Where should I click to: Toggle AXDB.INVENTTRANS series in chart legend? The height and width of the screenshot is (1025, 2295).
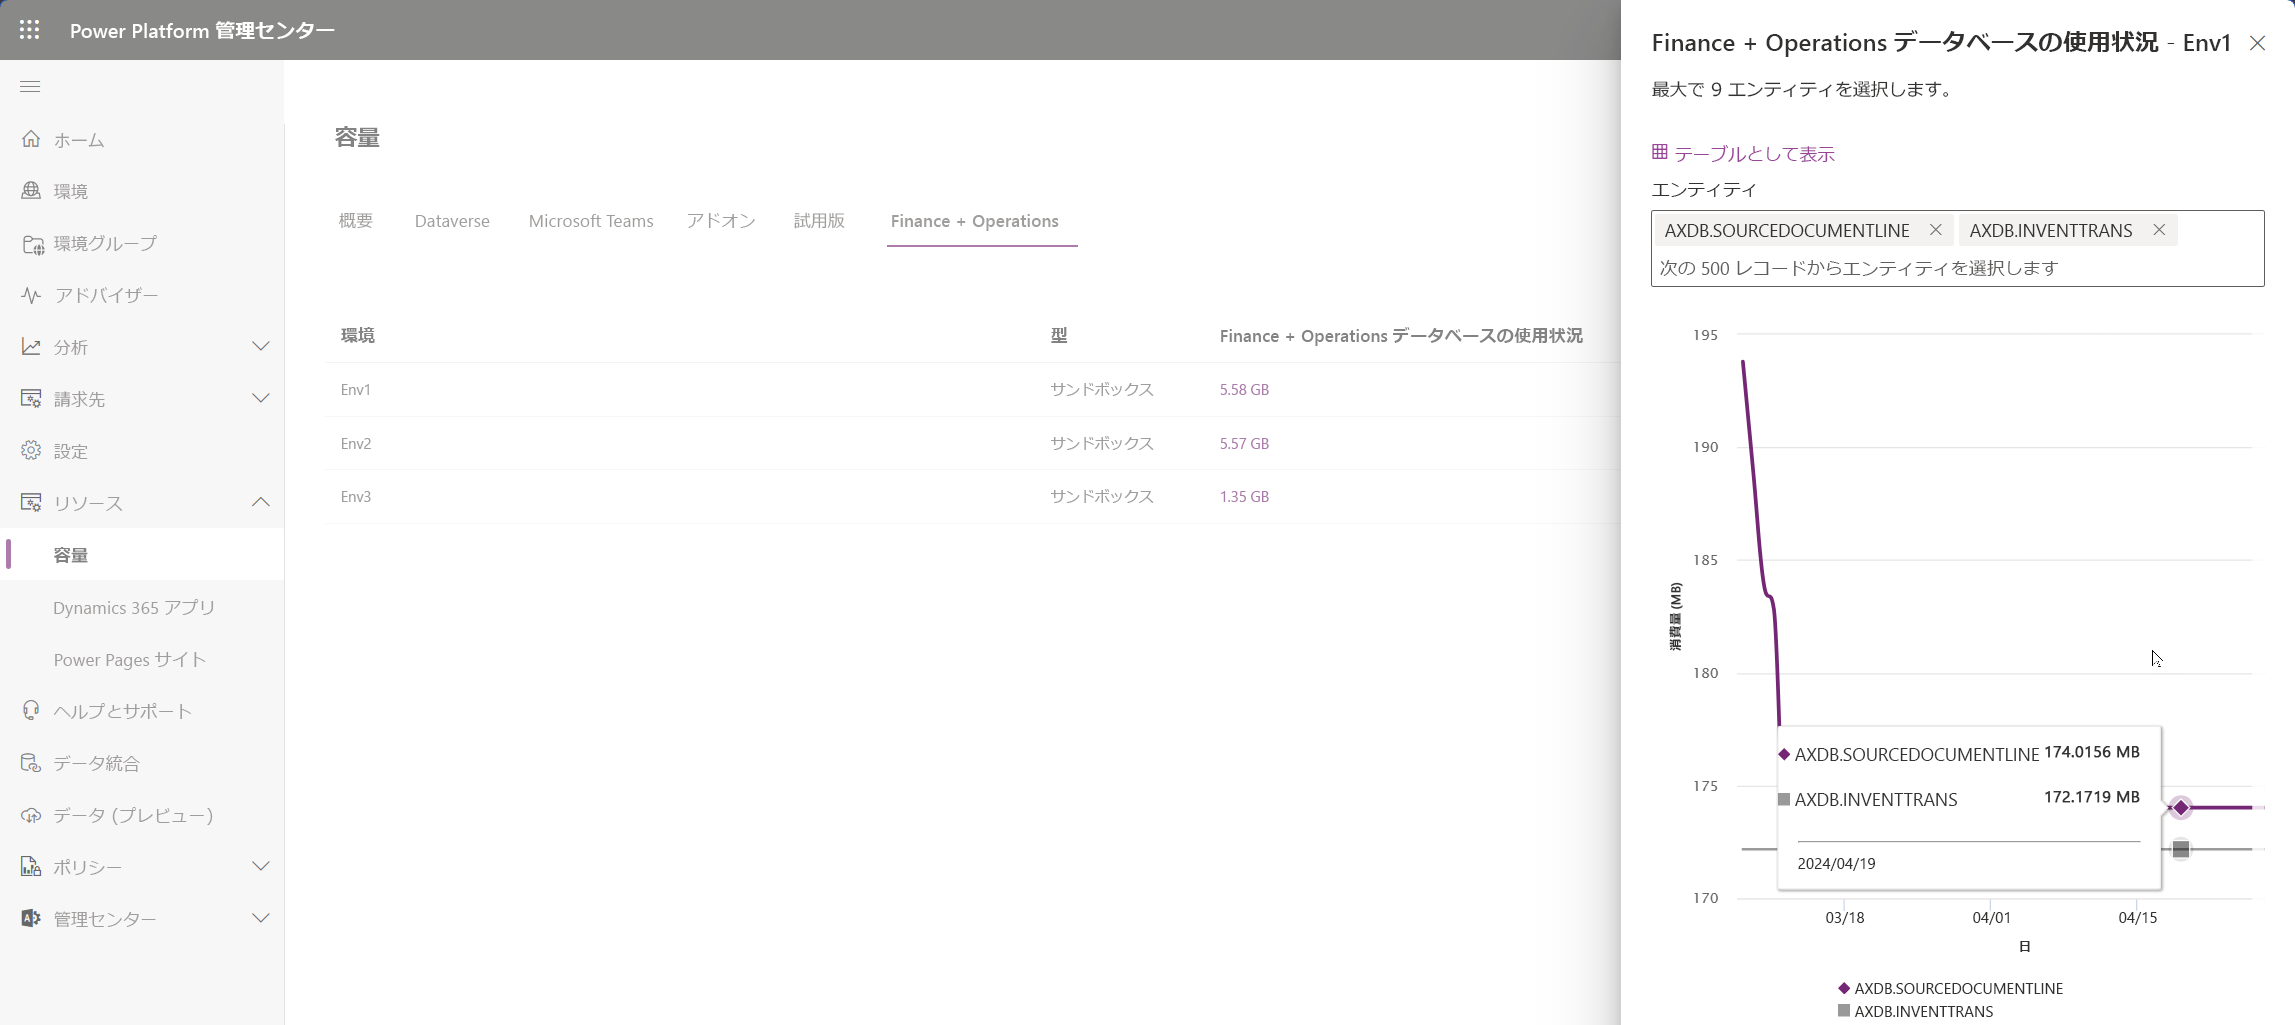(1915, 1011)
